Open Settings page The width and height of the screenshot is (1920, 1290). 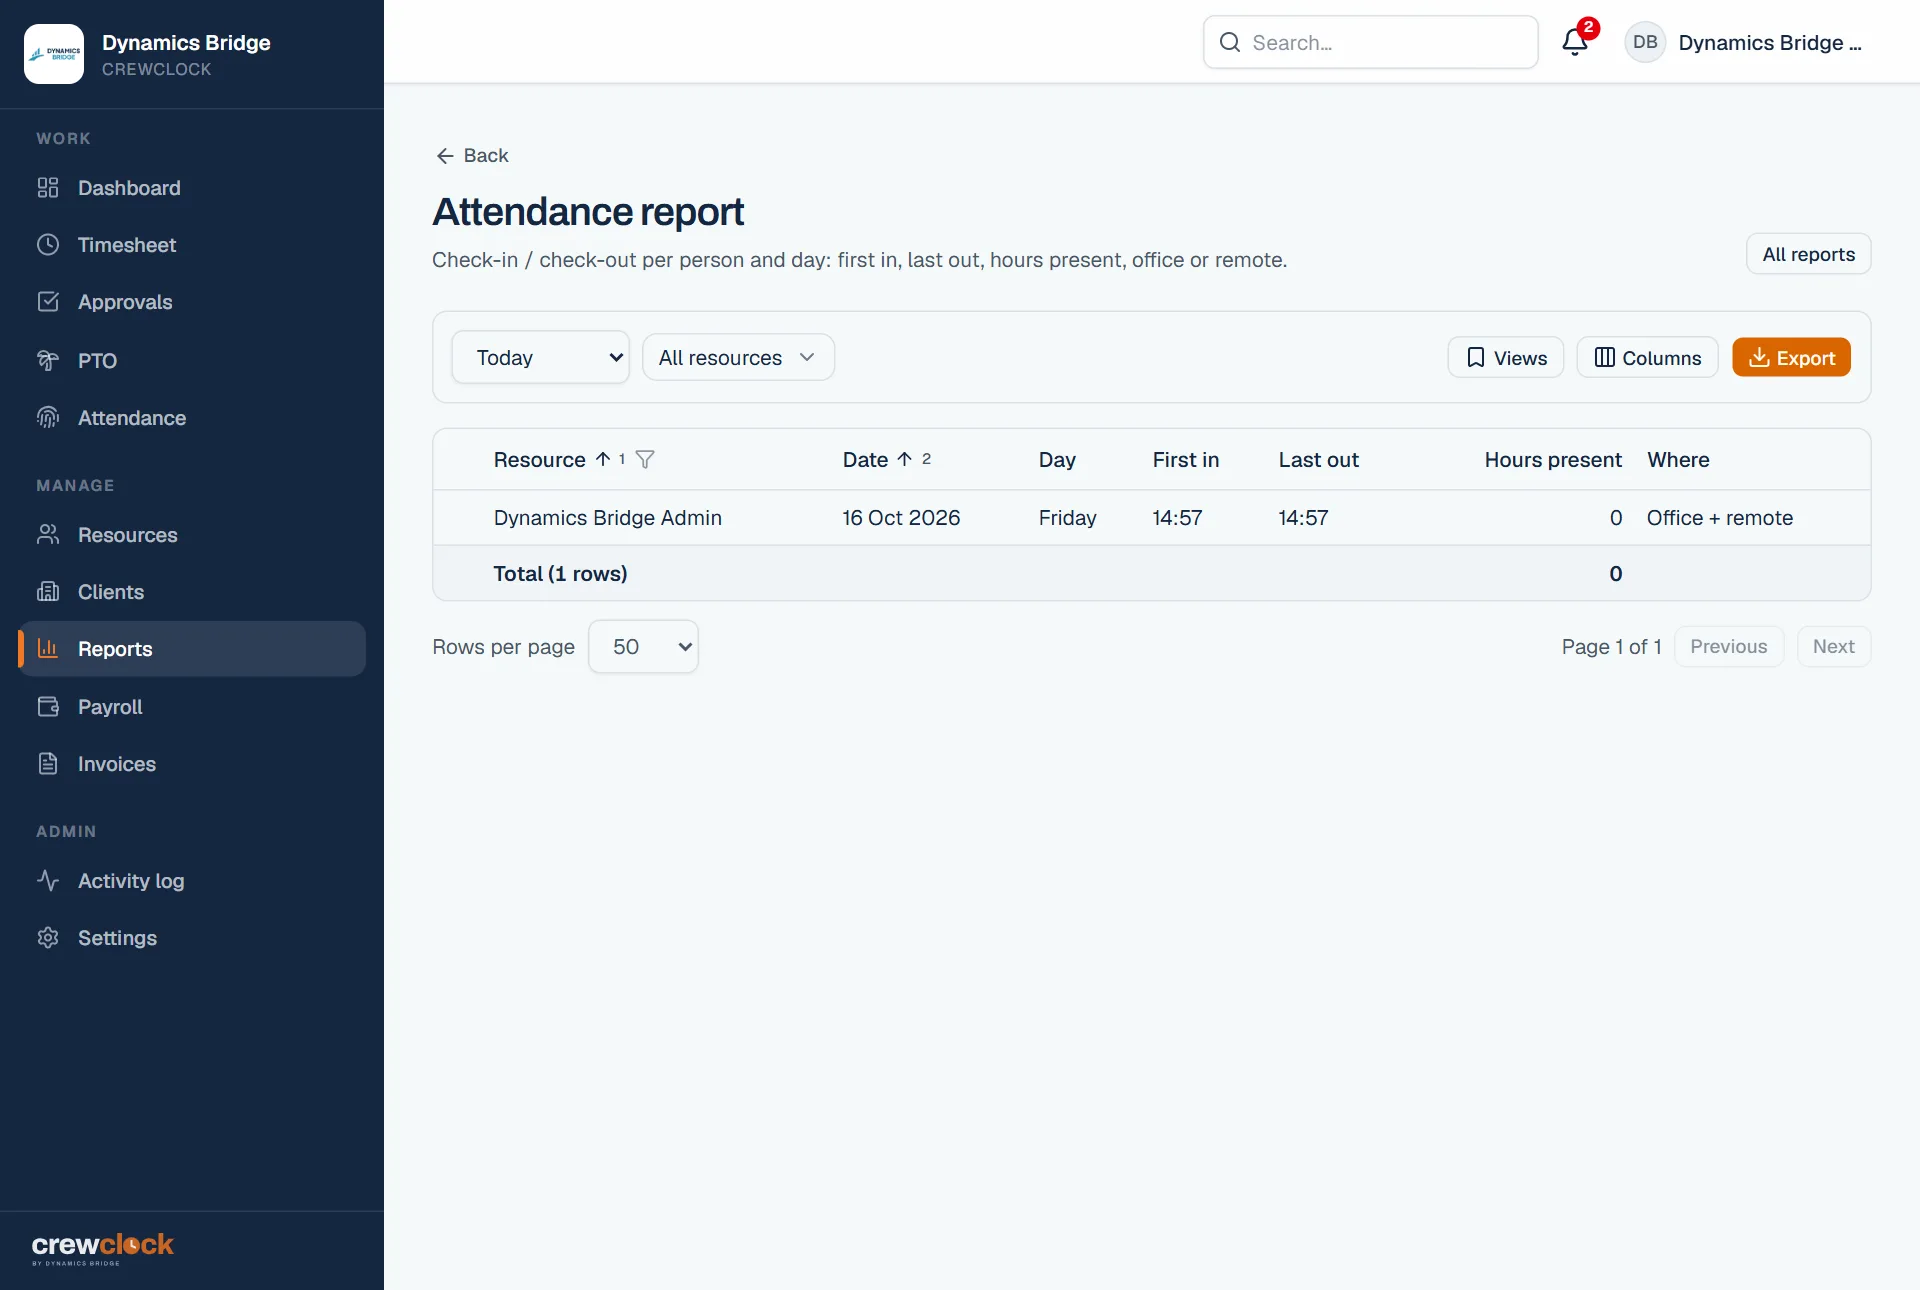coord(192,938)
